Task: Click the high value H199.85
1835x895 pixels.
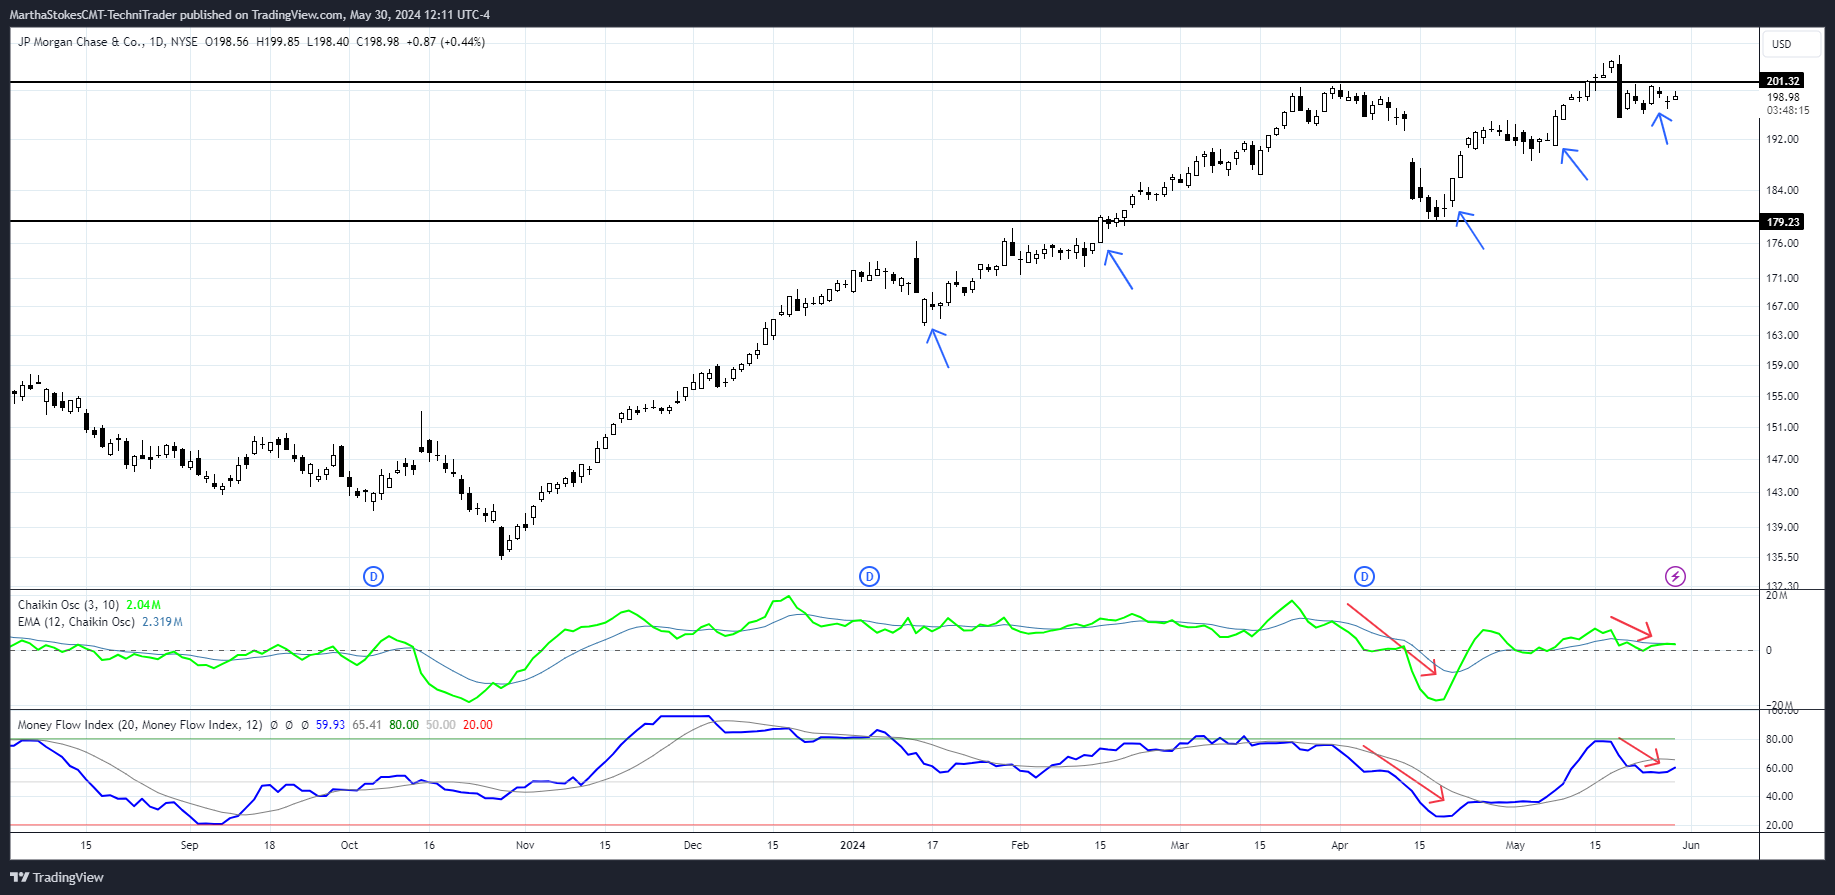Action: click(278, 42)
